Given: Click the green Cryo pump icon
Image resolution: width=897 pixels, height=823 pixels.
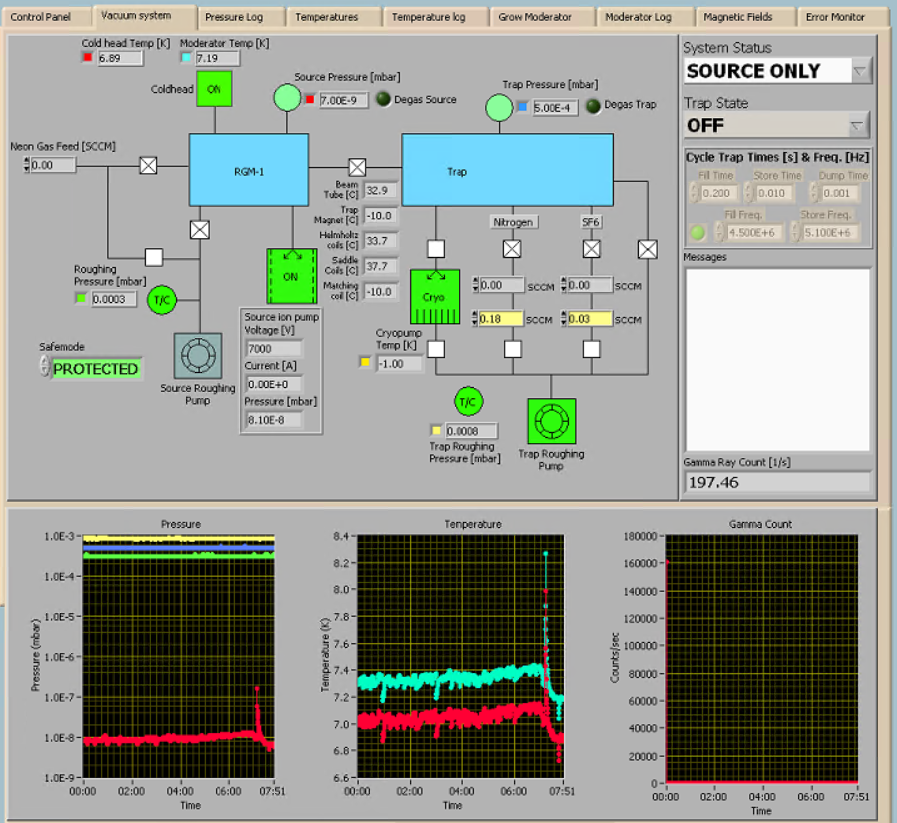Looking at the screenshot, I should point(435,297).
